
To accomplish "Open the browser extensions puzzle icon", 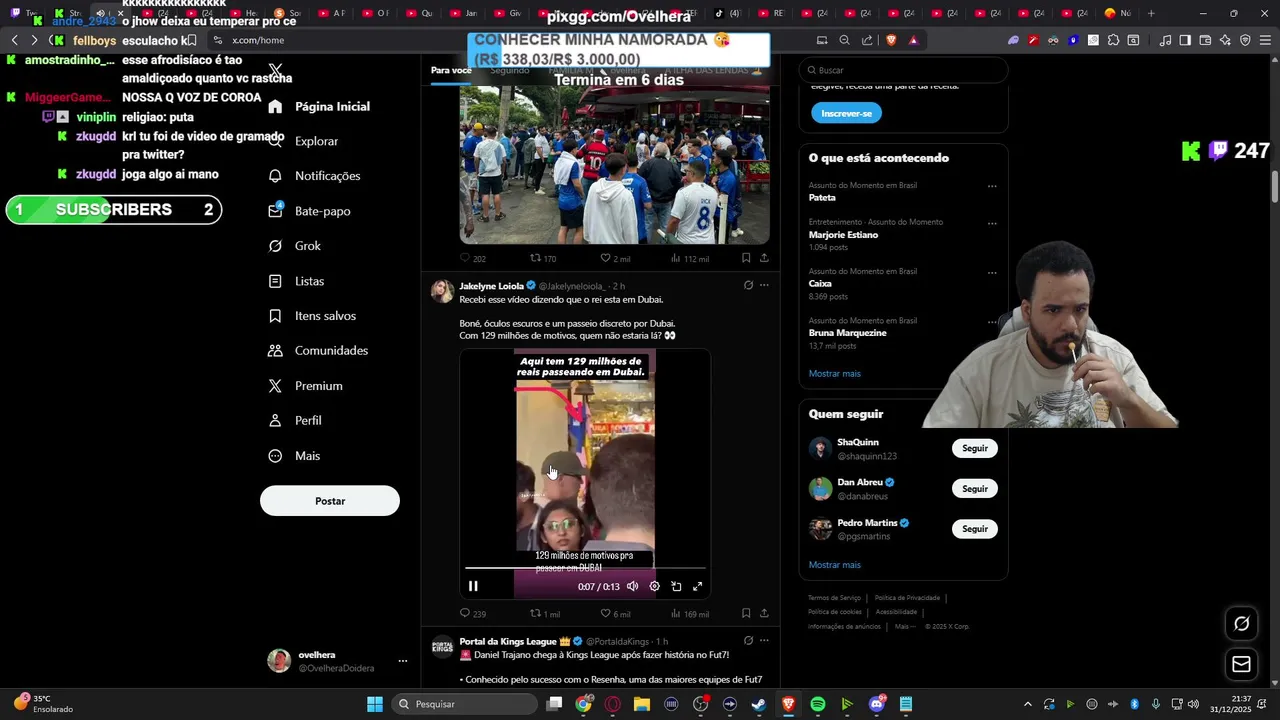I will pyautogui.click(x=1113, y=40).
